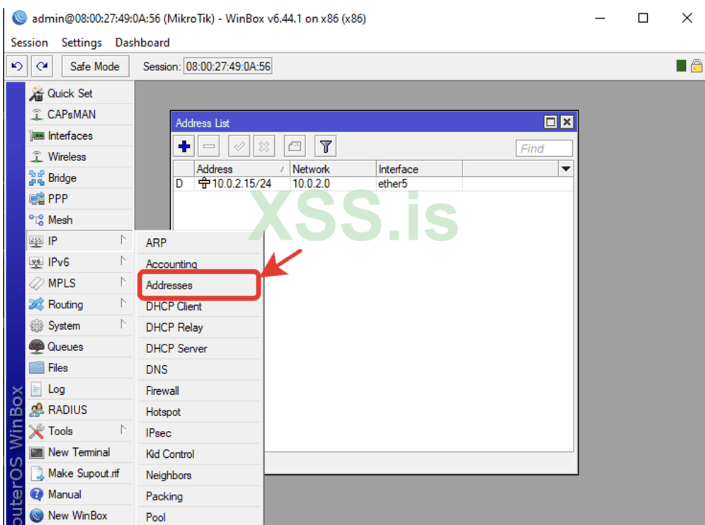This screenshot has height=525, width=705.
Task: Open Bridge in sidebar
Action: point(80,178)
